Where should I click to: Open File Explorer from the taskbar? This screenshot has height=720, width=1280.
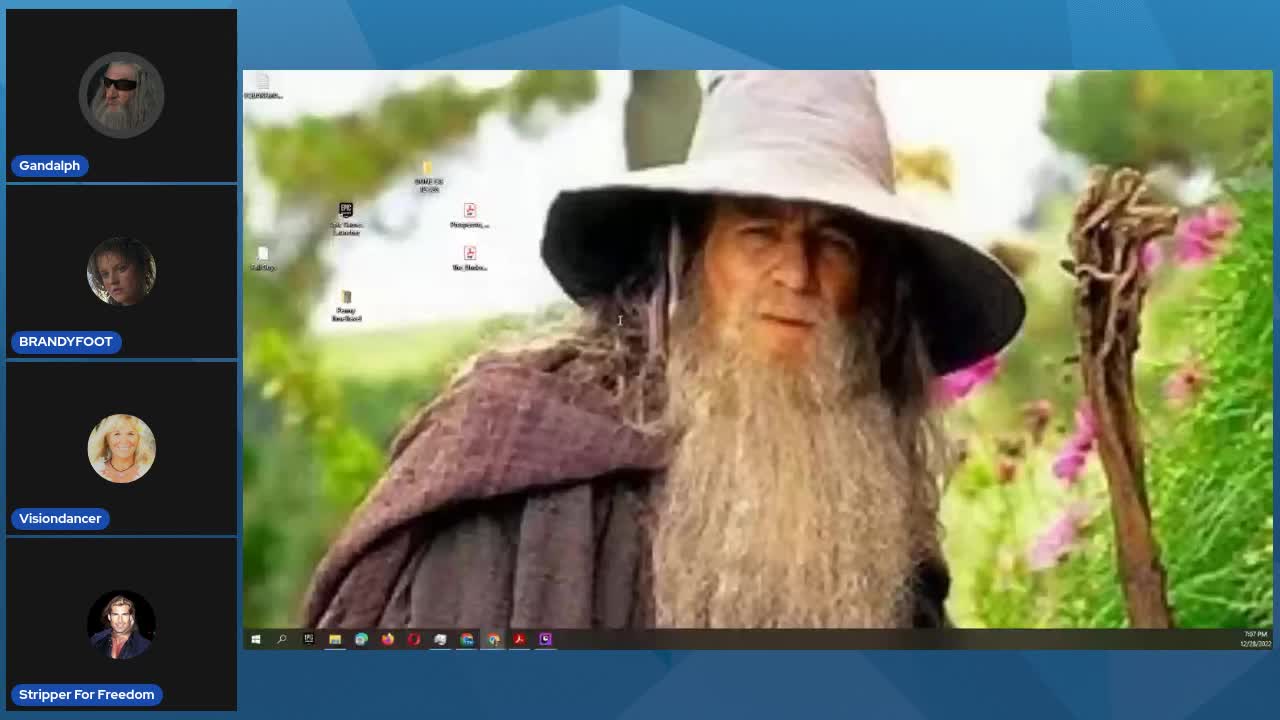point(335,639)
